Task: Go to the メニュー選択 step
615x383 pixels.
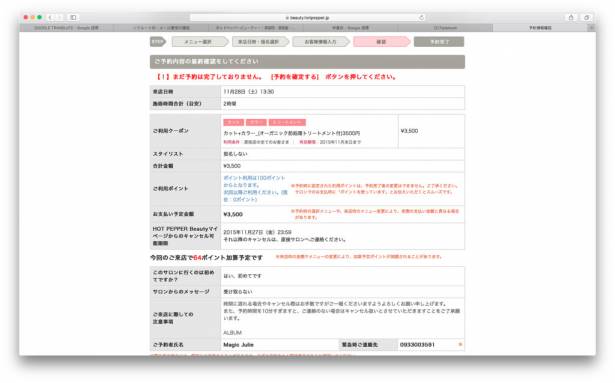Action: coord(200,42)
